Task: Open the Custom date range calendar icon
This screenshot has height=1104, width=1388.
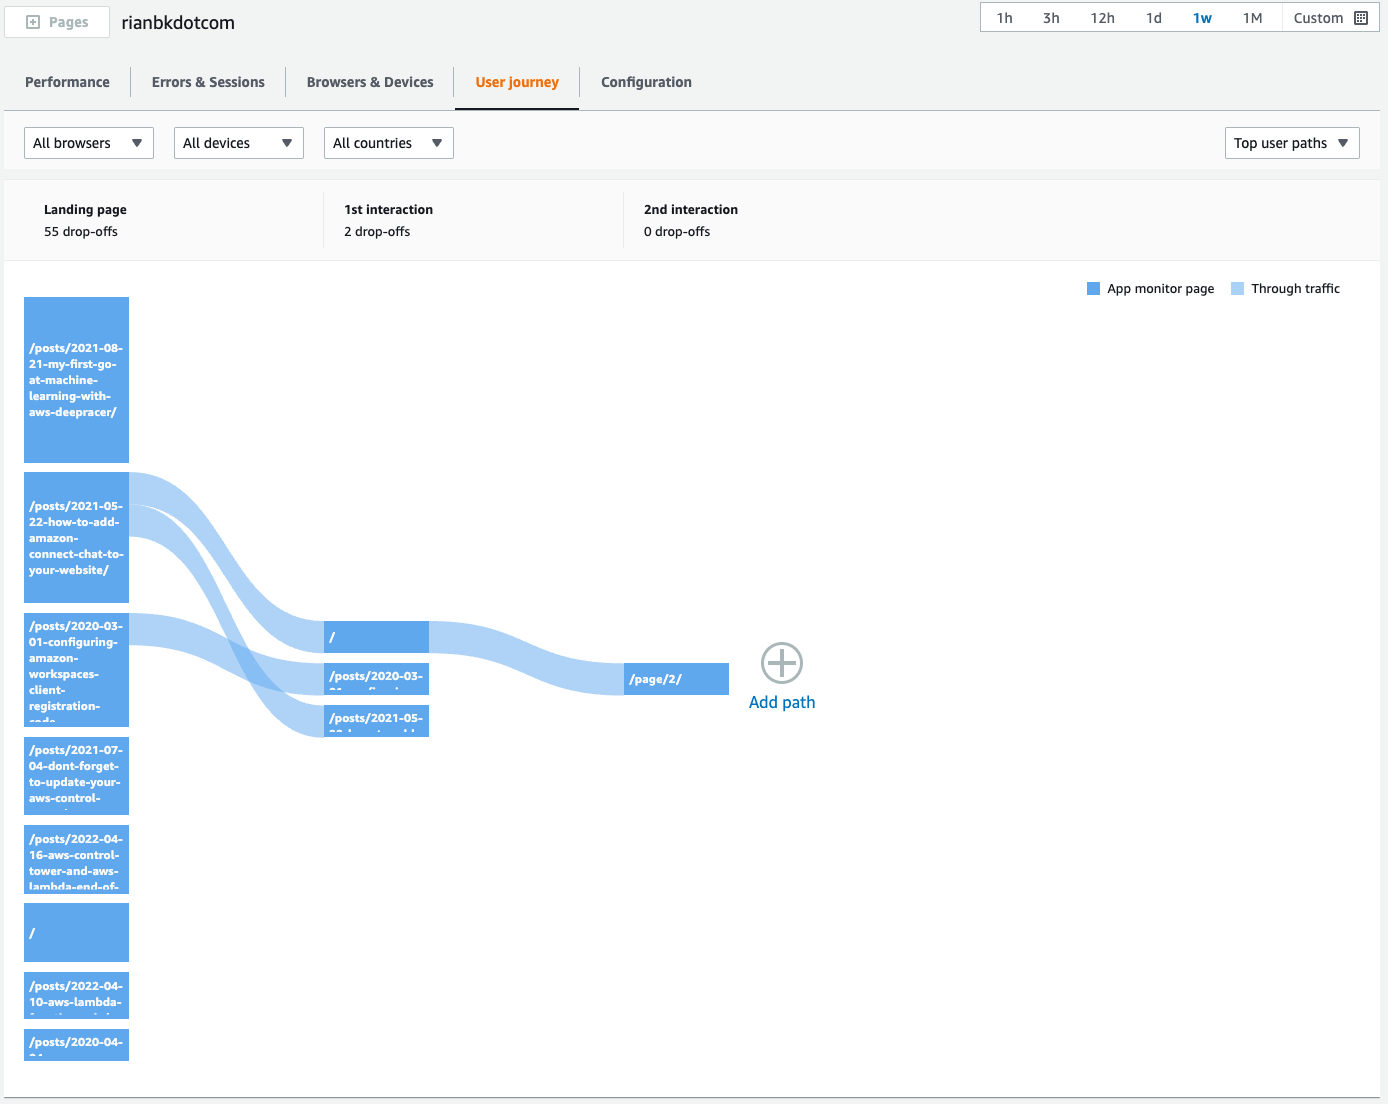Action: pyautogui.click(x=1360, y=18)
